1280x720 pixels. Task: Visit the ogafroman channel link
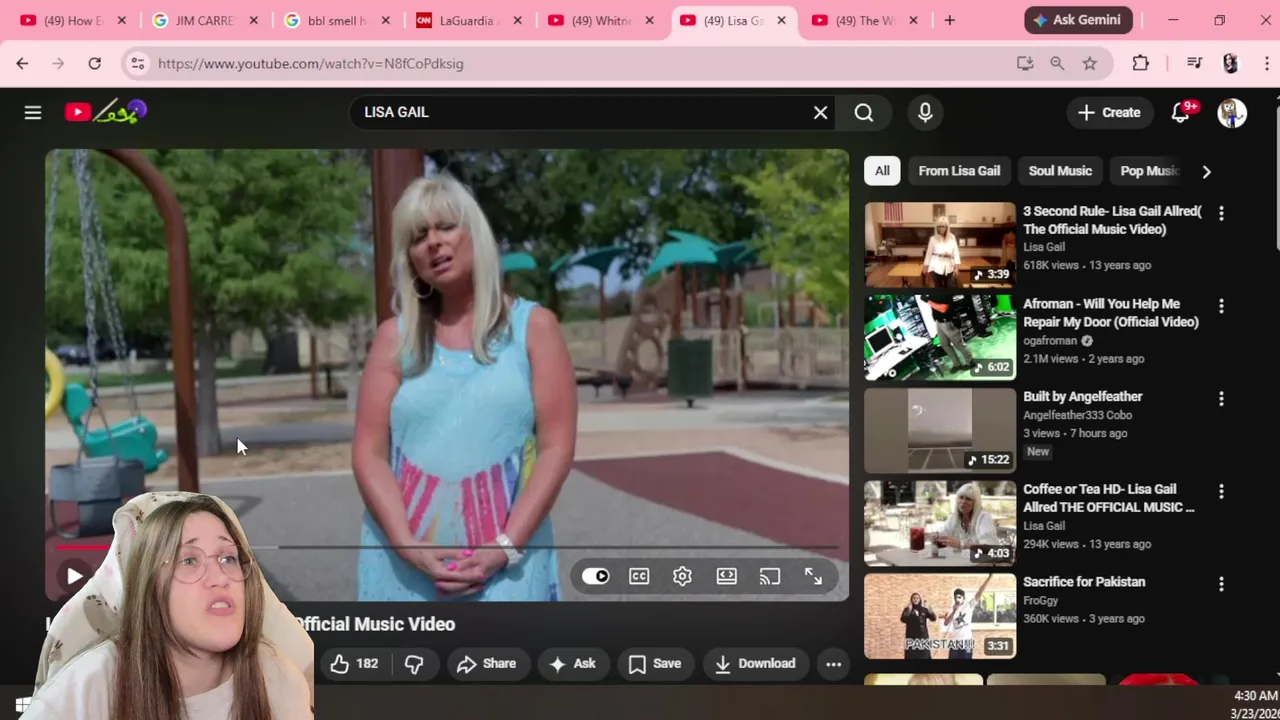pos(1050,341)
